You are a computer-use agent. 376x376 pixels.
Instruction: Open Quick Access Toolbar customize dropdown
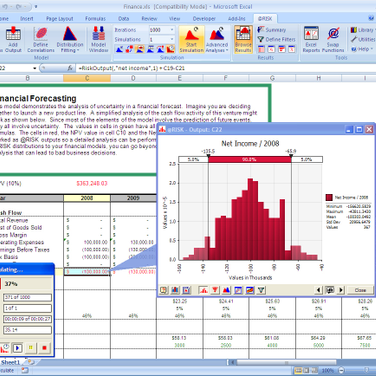(36, 6)
